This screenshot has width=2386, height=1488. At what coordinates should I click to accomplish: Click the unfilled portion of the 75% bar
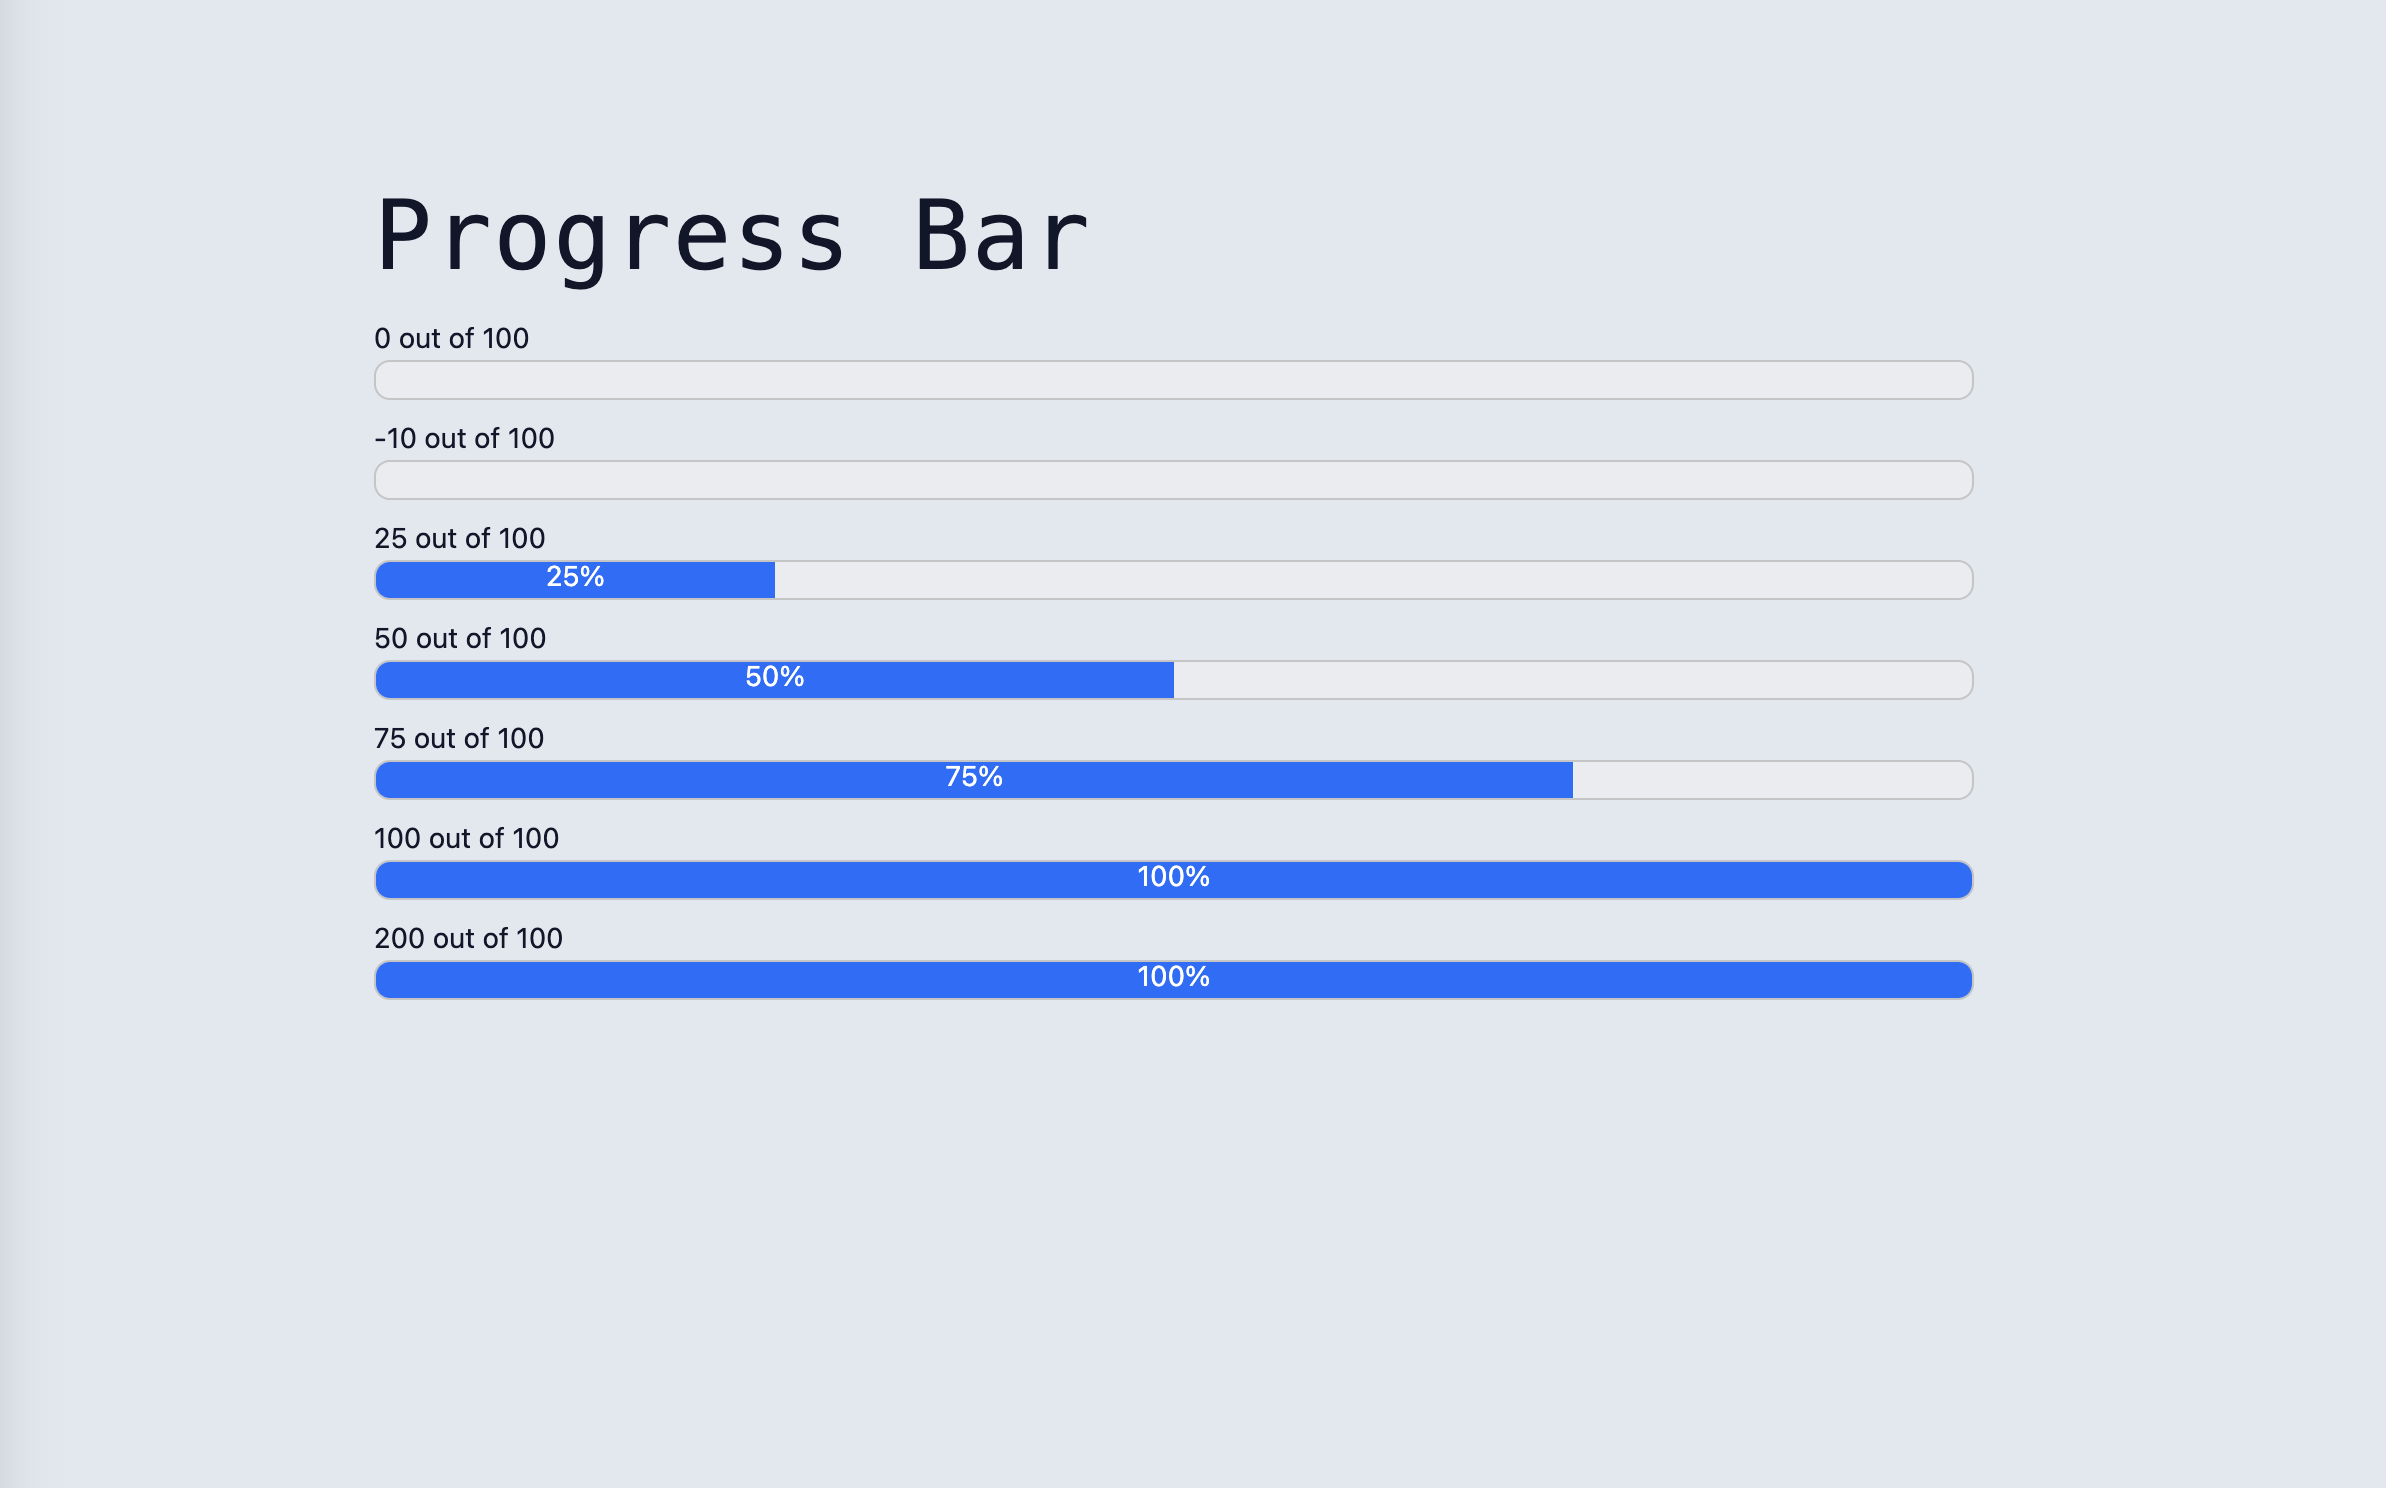coord(1770,779)
